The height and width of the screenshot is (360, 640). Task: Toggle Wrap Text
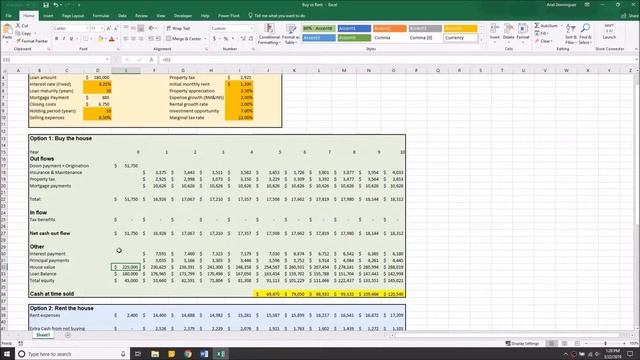coord(178,29)
